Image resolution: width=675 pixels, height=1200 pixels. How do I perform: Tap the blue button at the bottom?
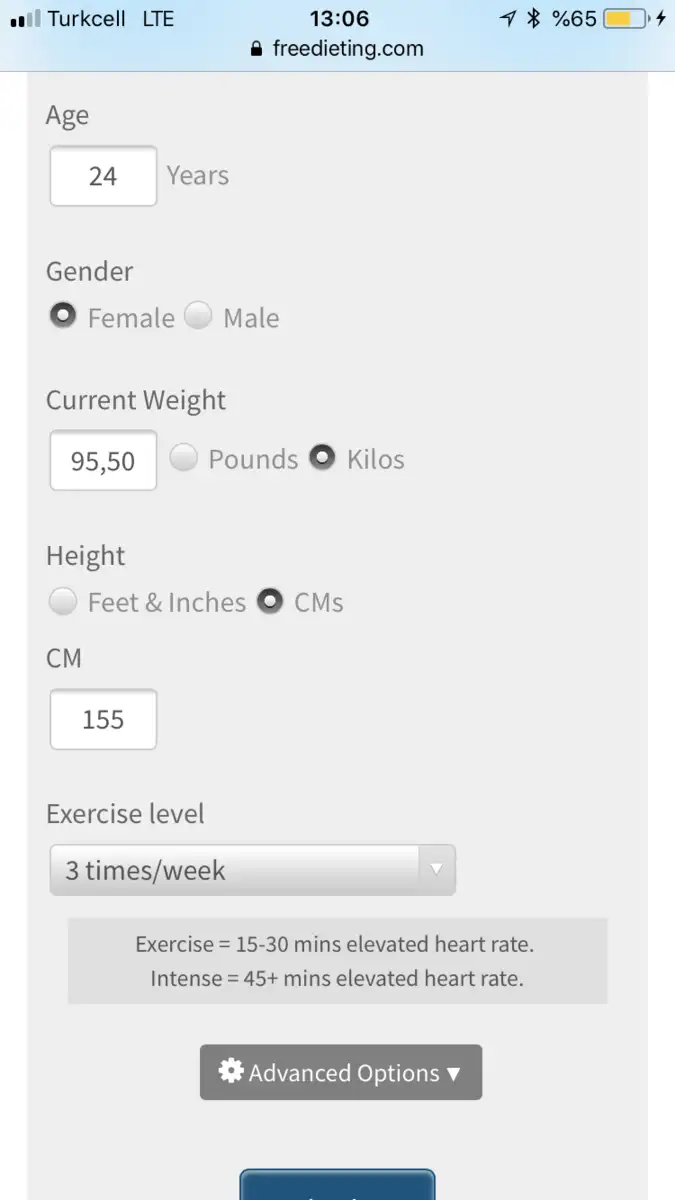click(337, 1185)
